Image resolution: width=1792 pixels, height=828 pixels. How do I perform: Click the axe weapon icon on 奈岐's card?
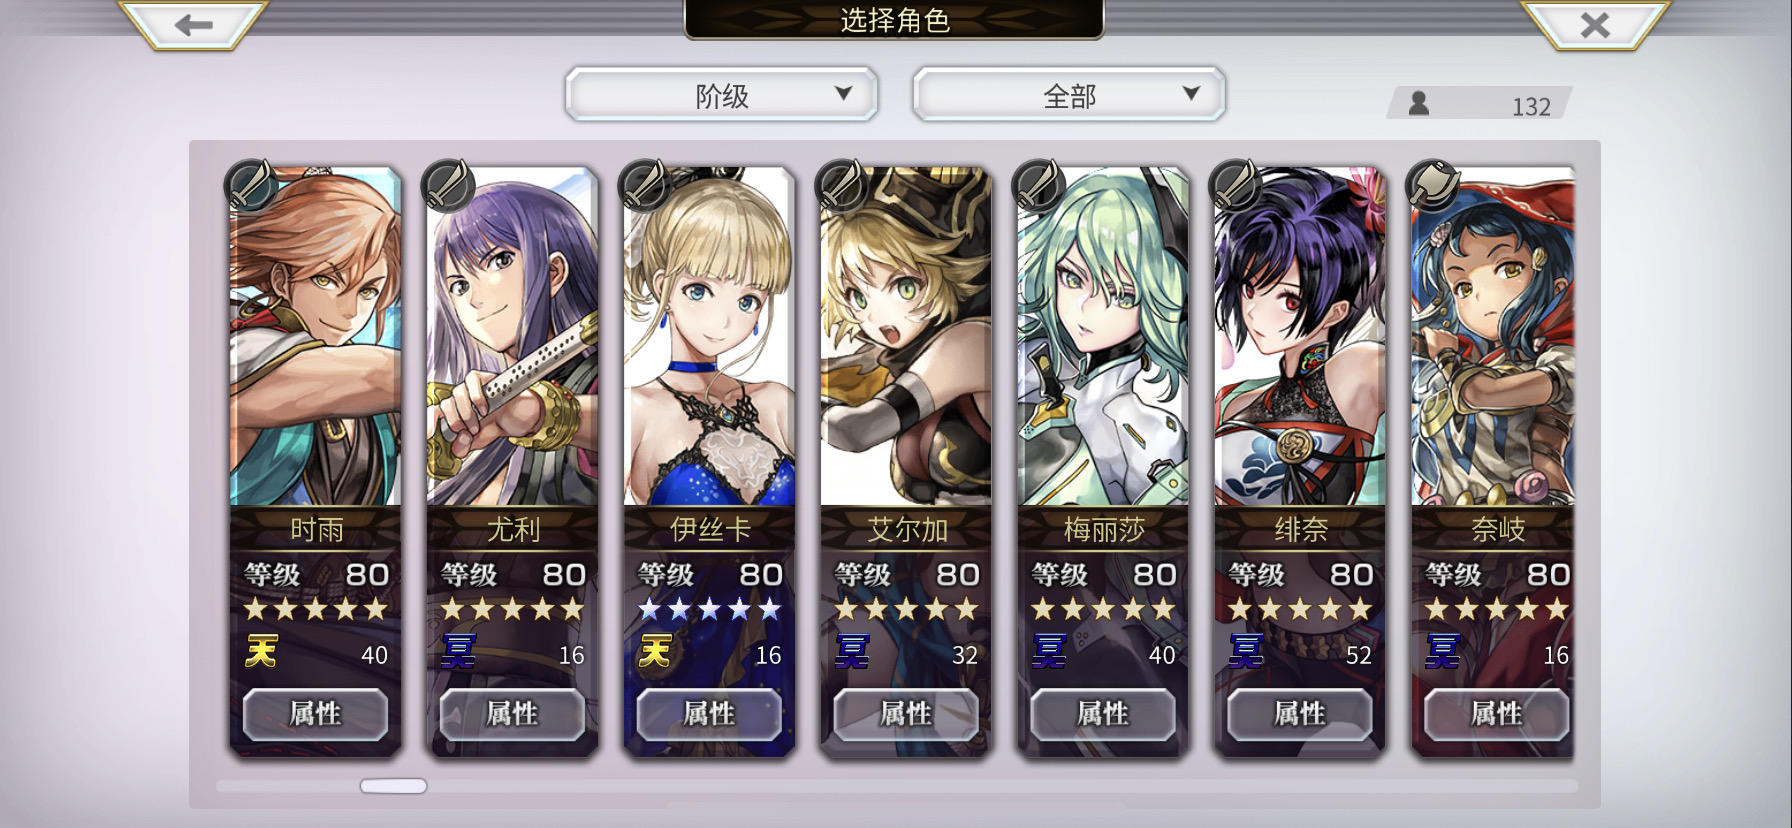pyautogui.click(x=1432, y=185)
